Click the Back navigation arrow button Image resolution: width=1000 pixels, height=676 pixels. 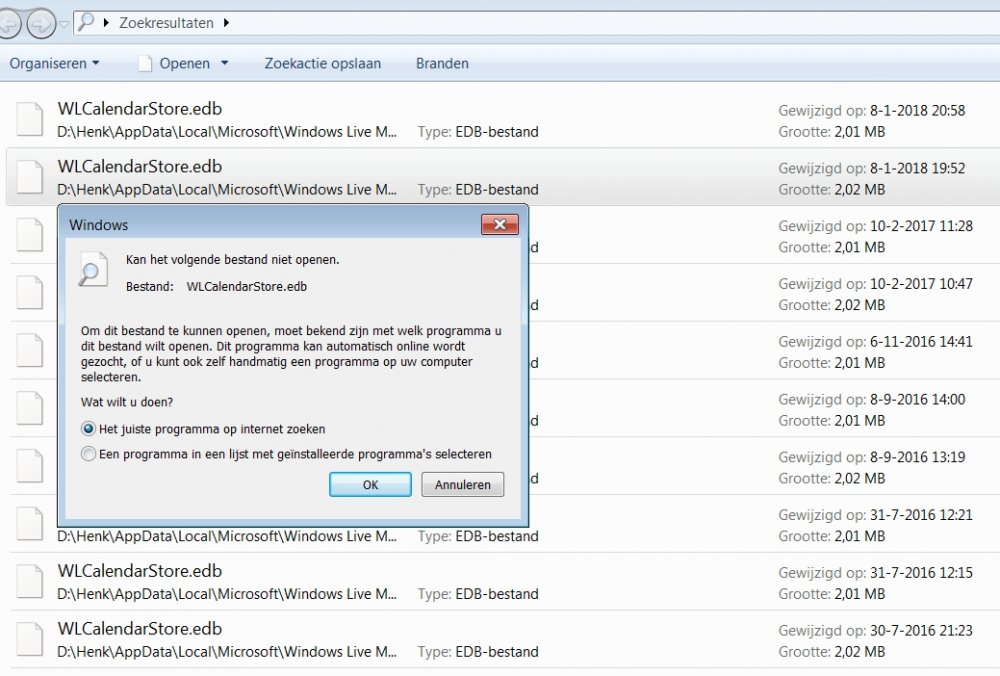click(x=9, y=24)
